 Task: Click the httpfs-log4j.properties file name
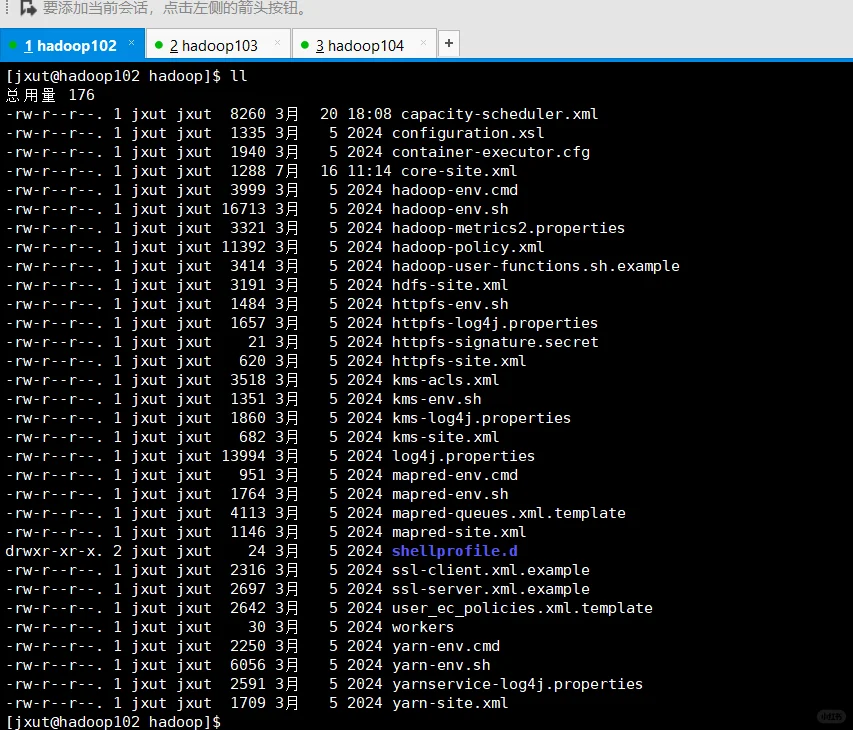495,323
